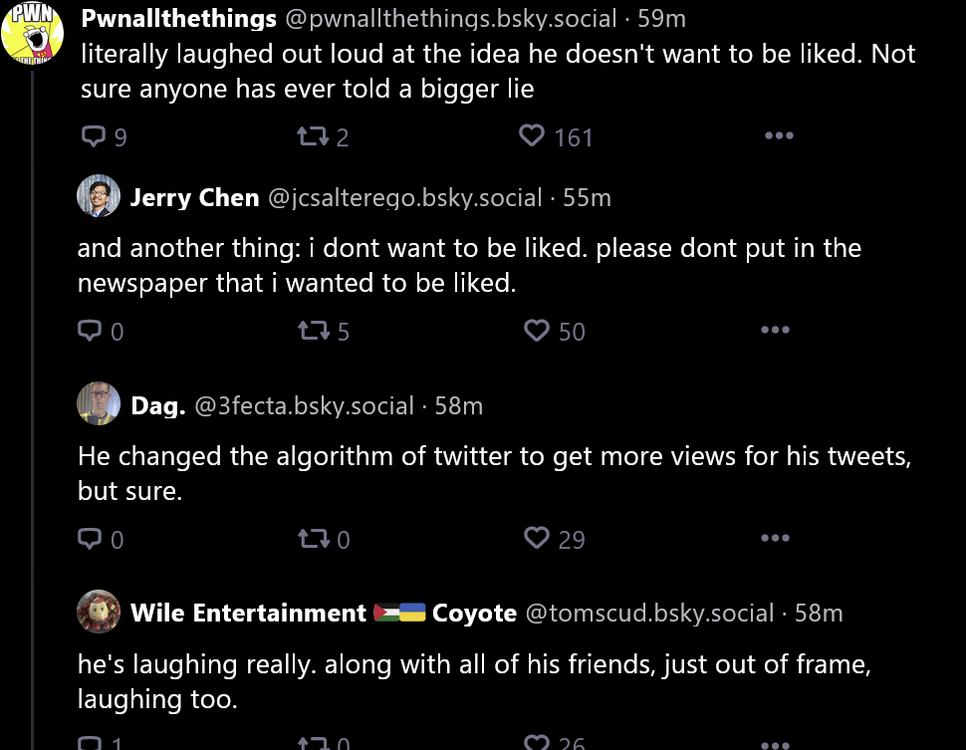This screenshot has height=750, width=966.
Task: Open the Pwnallthethings display name link
Action: [179, 18]
